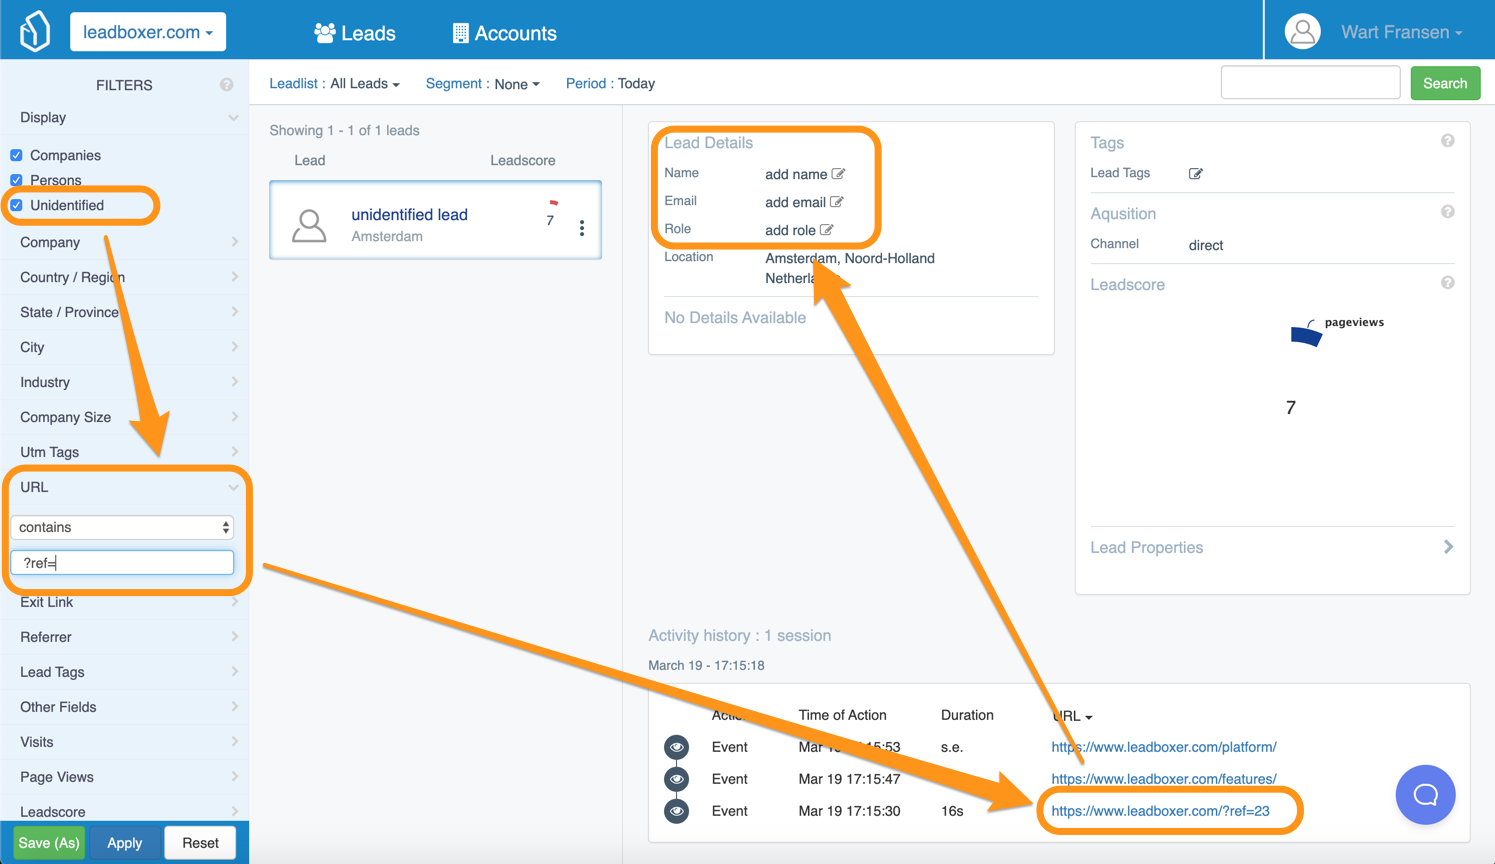The image size is (1495, 864).
Task: Collapse the Display filter section
Action: [x=124, y=118]
